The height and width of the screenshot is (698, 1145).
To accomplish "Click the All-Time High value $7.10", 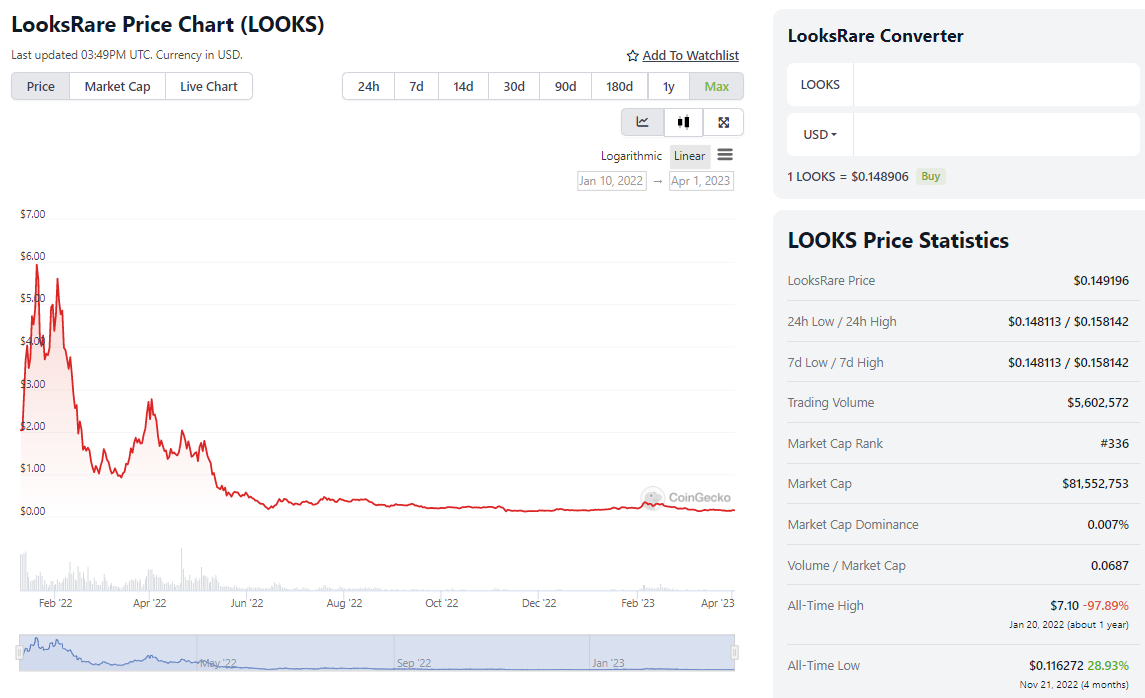I will pyautogui.click(x=1064, y=605).
